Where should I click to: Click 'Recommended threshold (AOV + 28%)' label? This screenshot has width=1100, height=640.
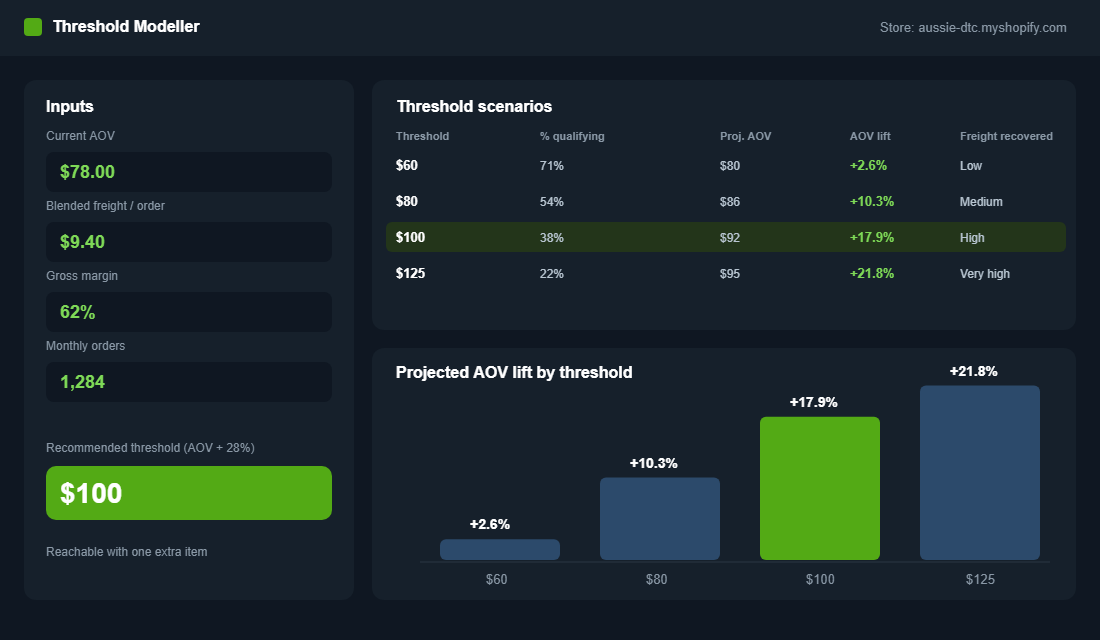tap(150, 448)
